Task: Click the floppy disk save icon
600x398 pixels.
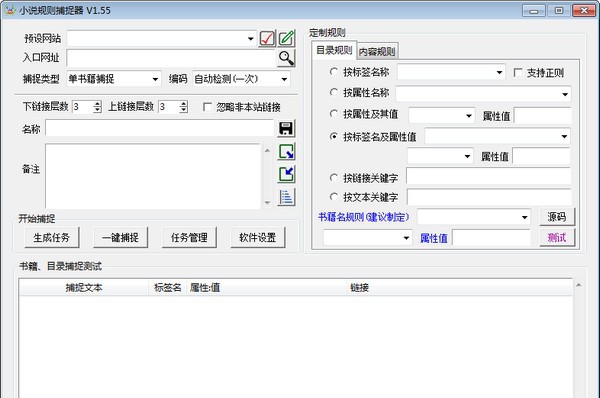Action: point(286,129)
